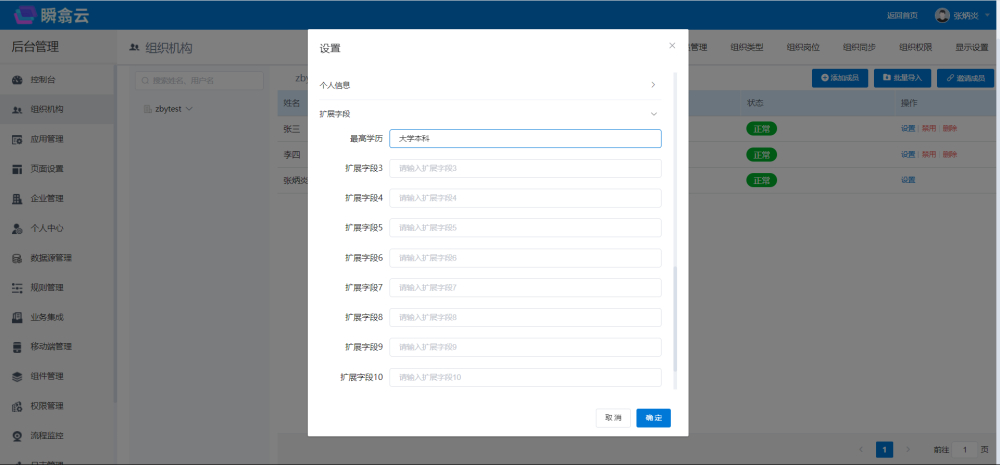Click the 扩展字段5 text input
Screen dimensions: 1000x465
point(525,228)
